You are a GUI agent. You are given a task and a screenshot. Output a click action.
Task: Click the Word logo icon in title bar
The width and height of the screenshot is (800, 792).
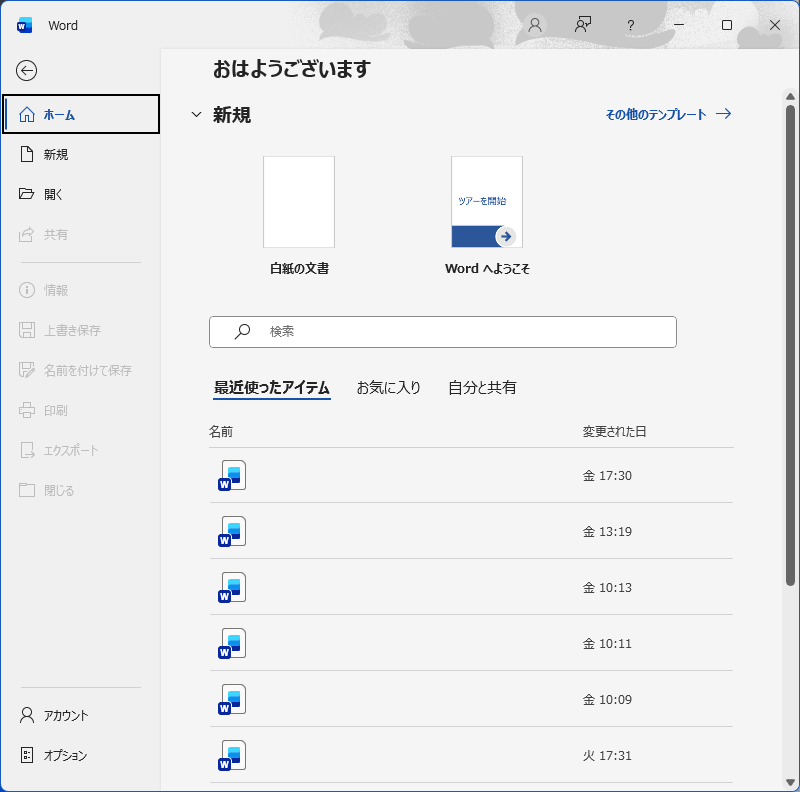[24, 25]
